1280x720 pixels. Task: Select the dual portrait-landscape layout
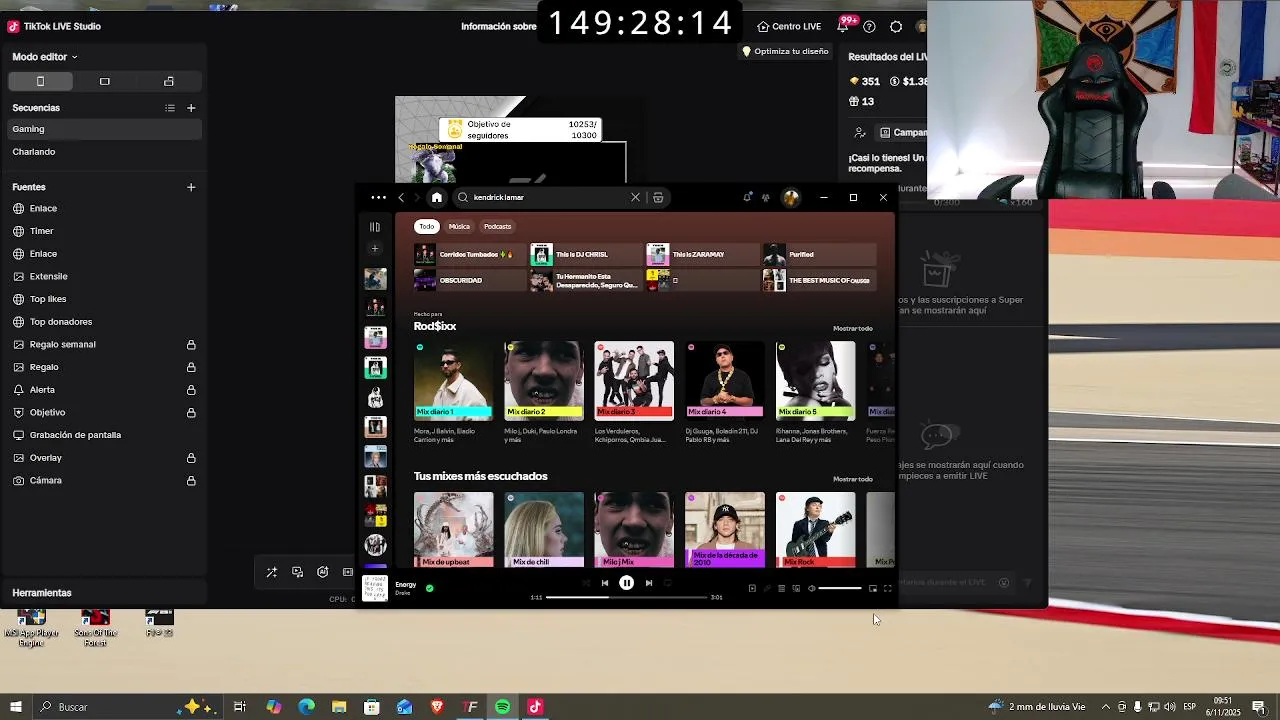(x=169, y=81)
